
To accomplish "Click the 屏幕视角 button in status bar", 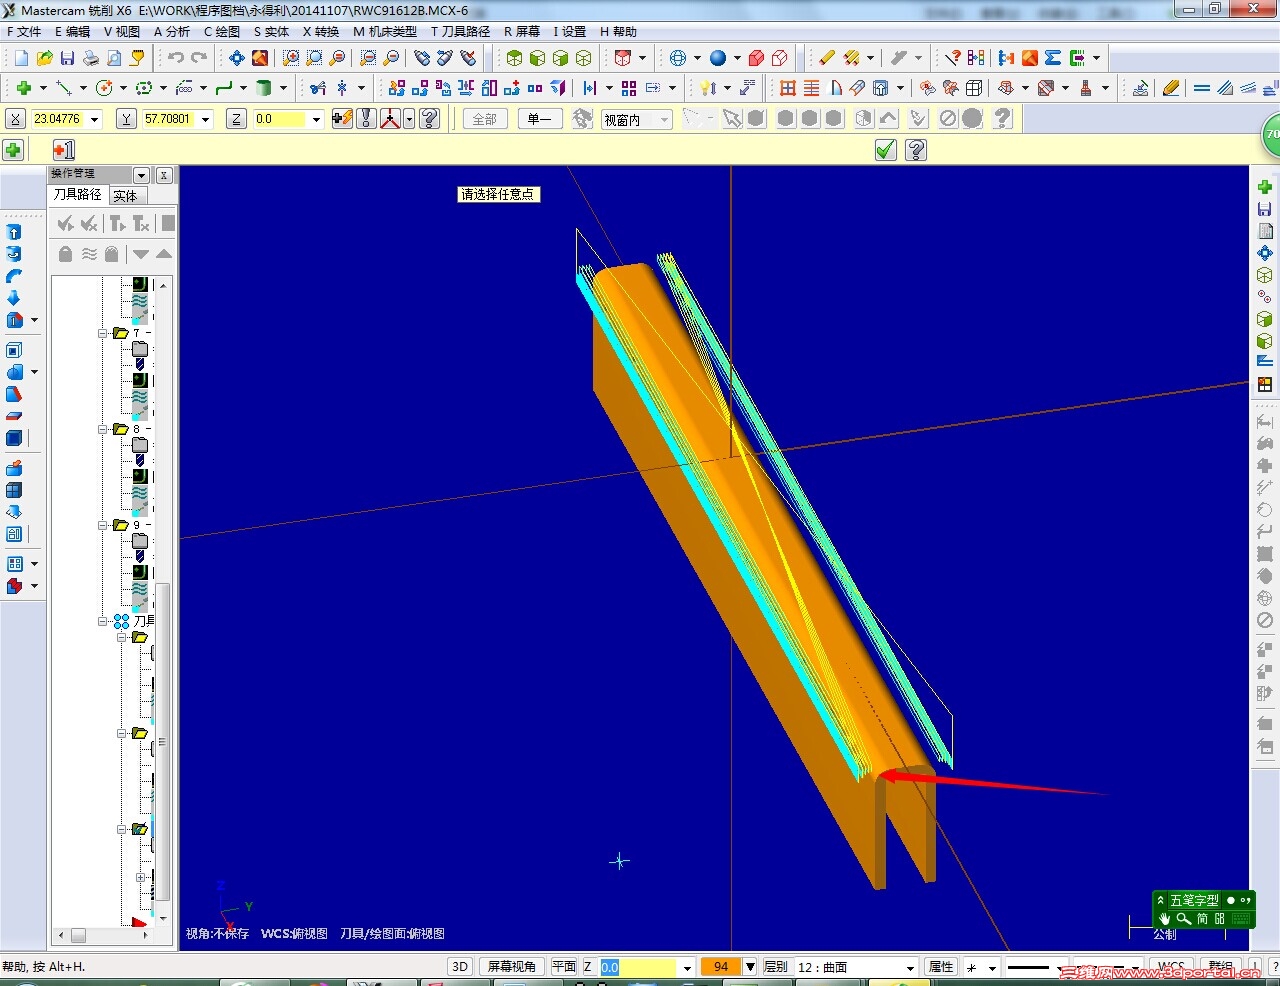I will pyautogui.click(x=512, y=967).
